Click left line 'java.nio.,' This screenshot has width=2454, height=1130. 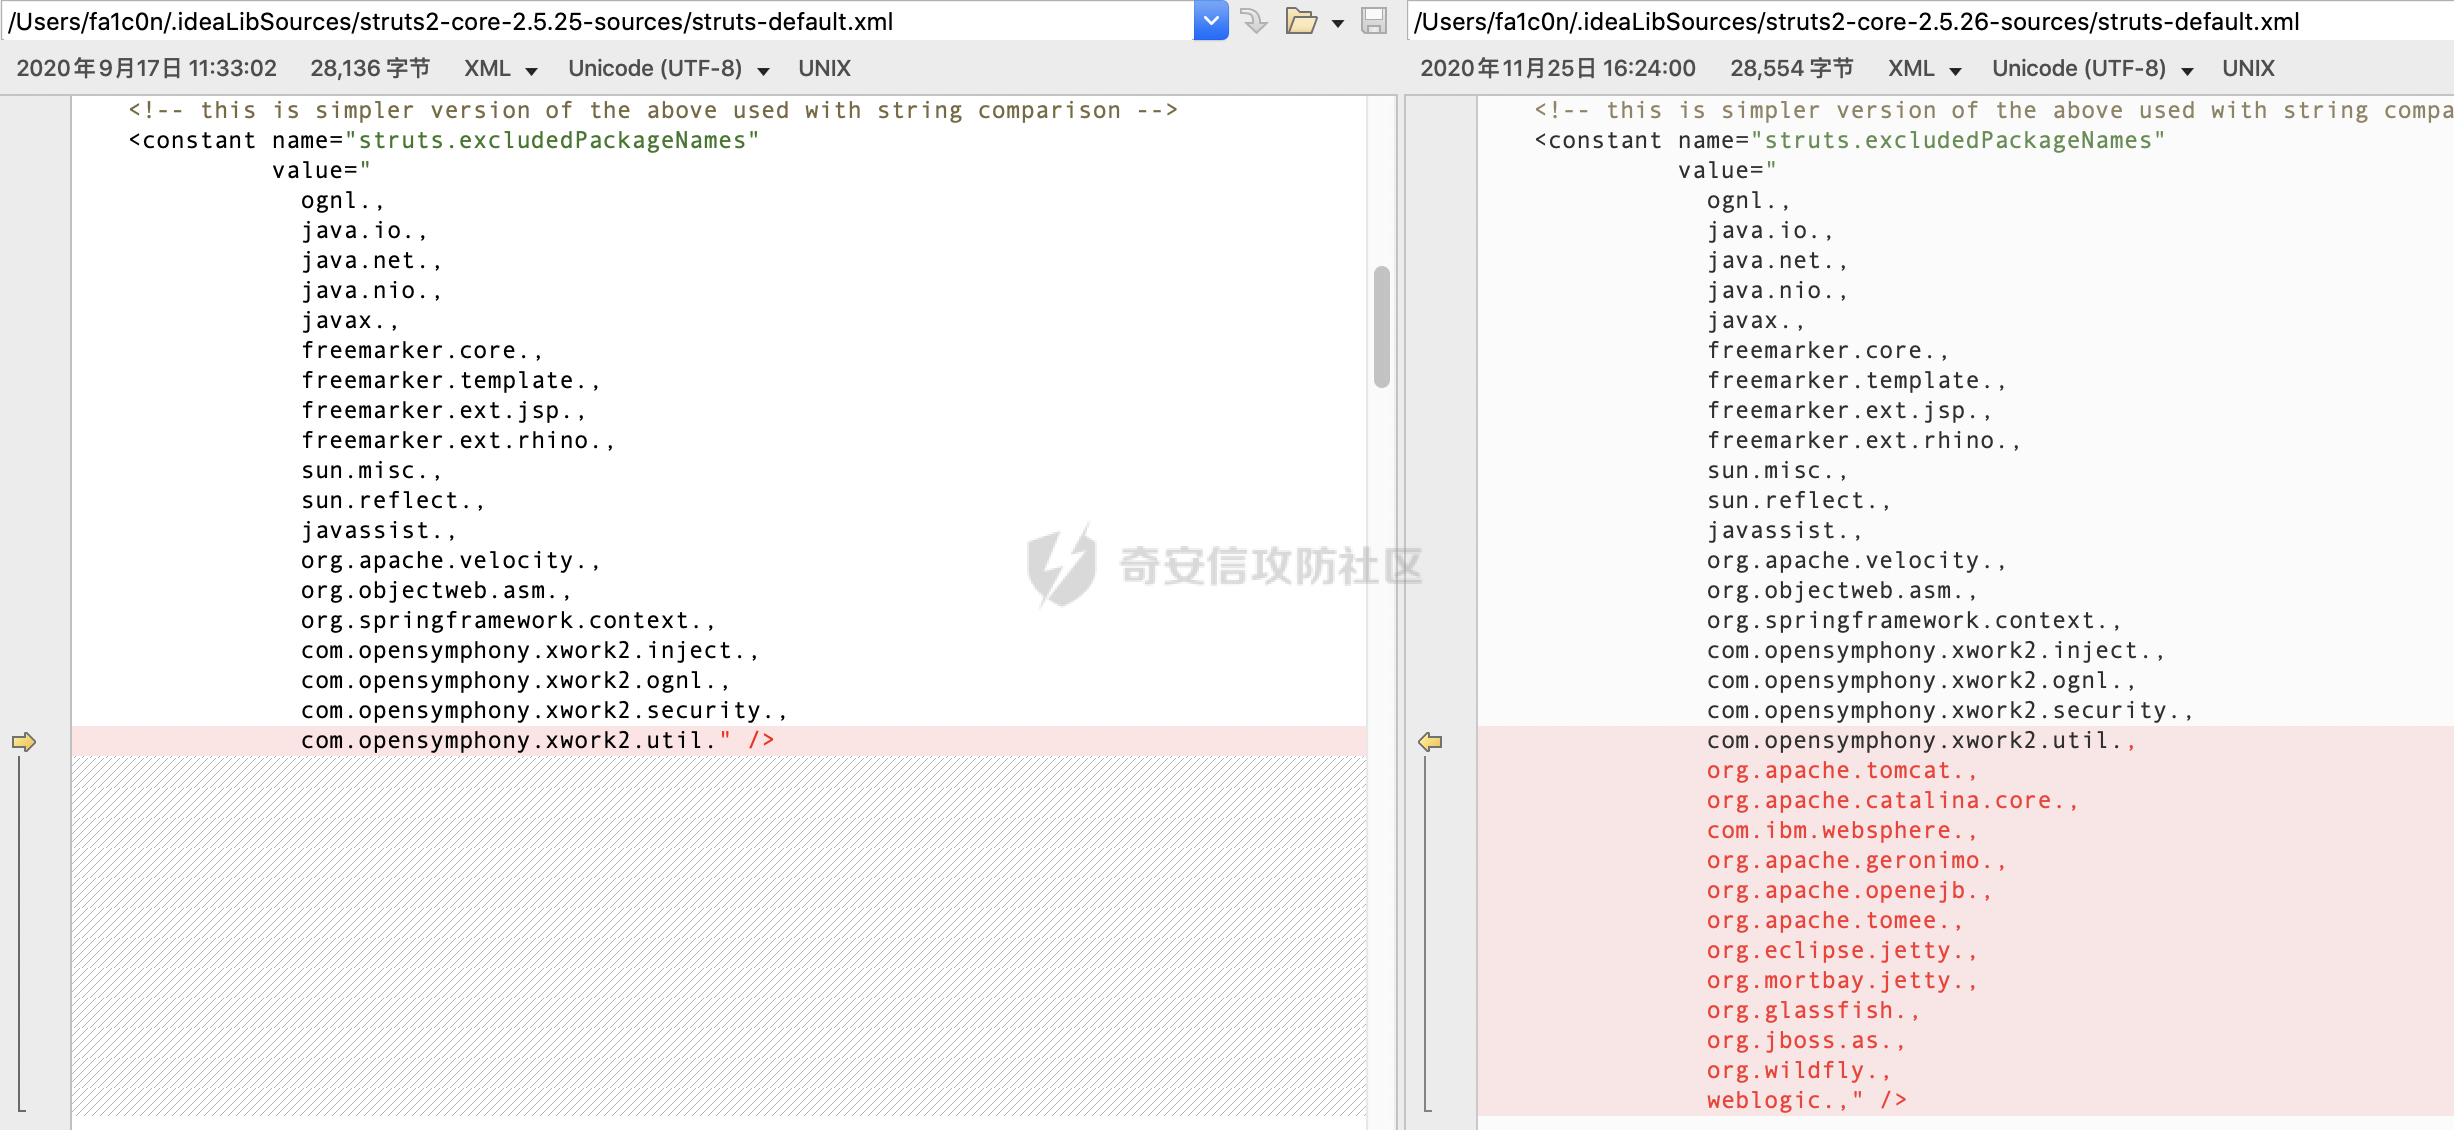(372, 291)
